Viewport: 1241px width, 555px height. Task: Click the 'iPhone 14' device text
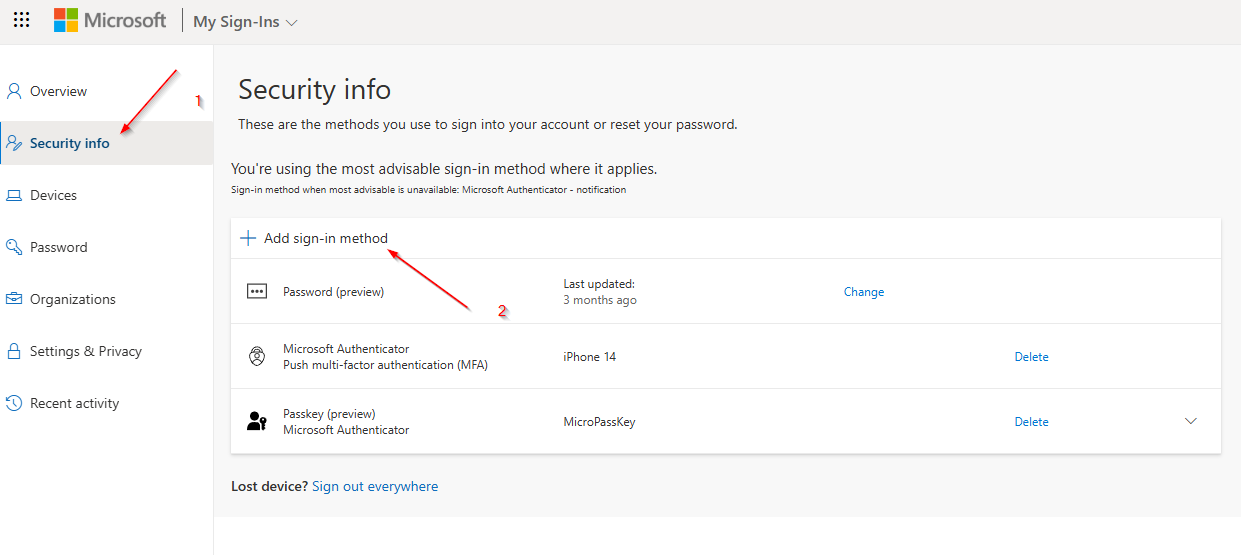(x=590, y=357)
